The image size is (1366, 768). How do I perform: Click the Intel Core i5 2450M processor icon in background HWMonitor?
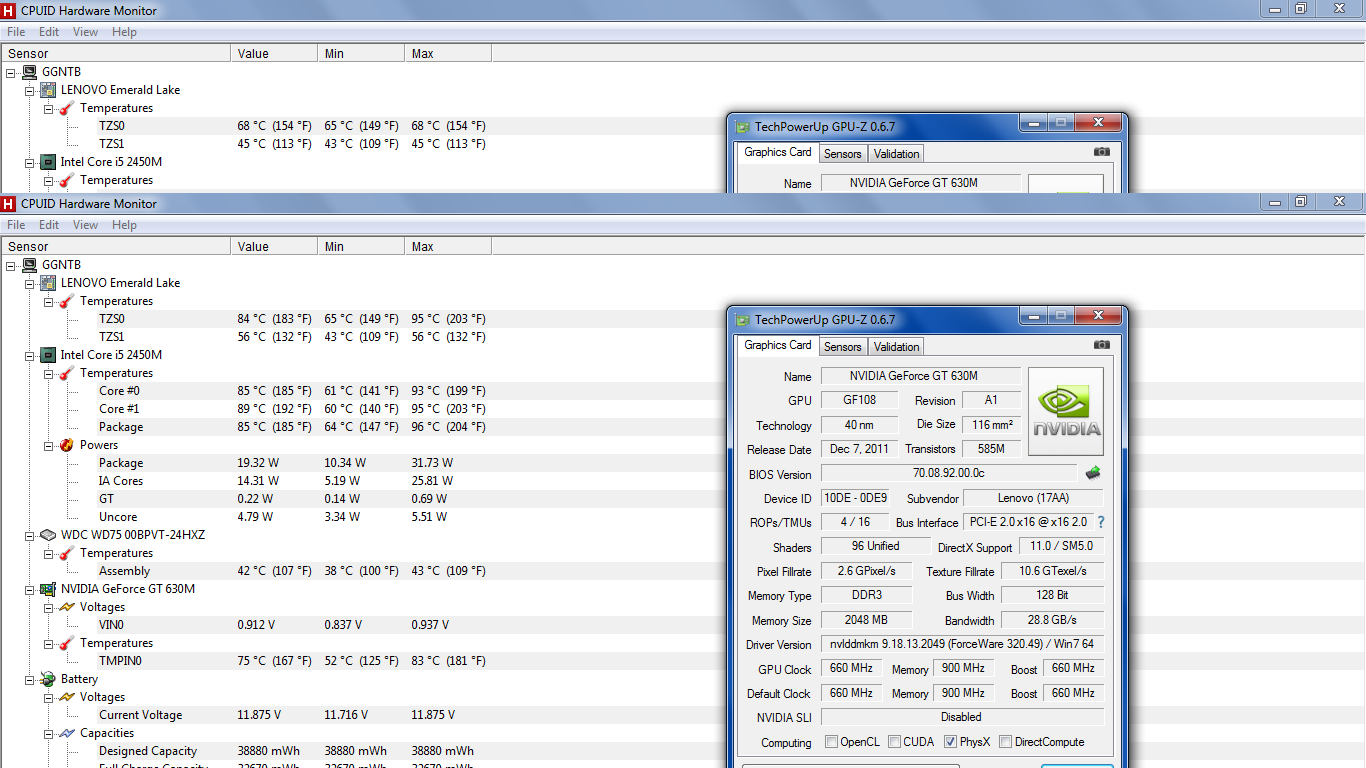tap(48, 162)
